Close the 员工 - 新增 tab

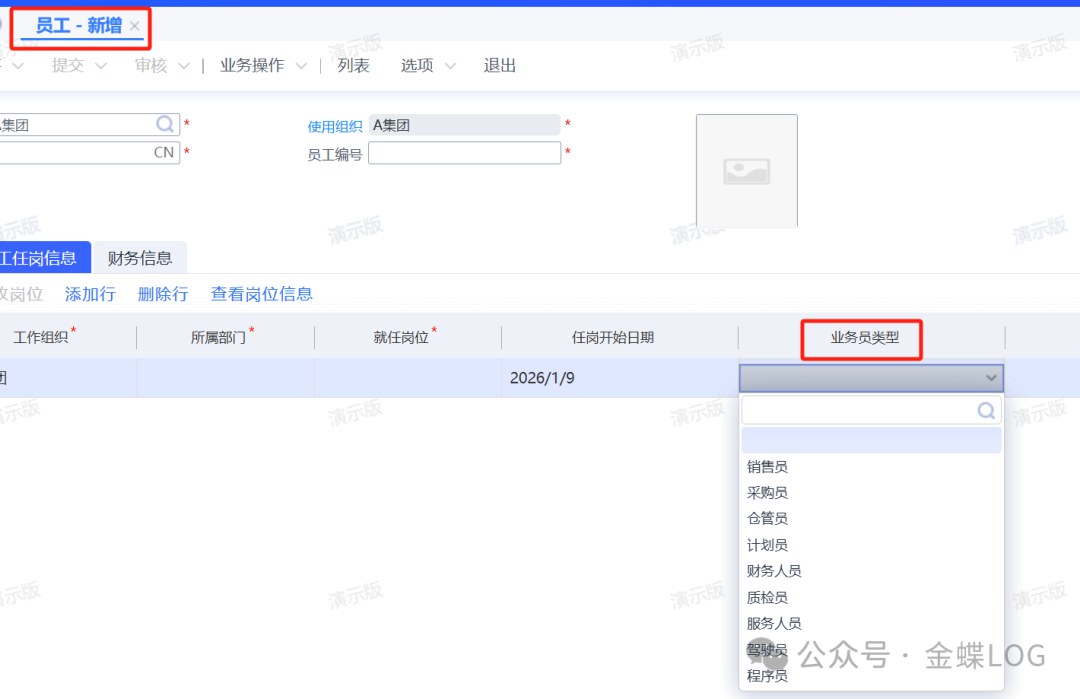coord(135,26)
